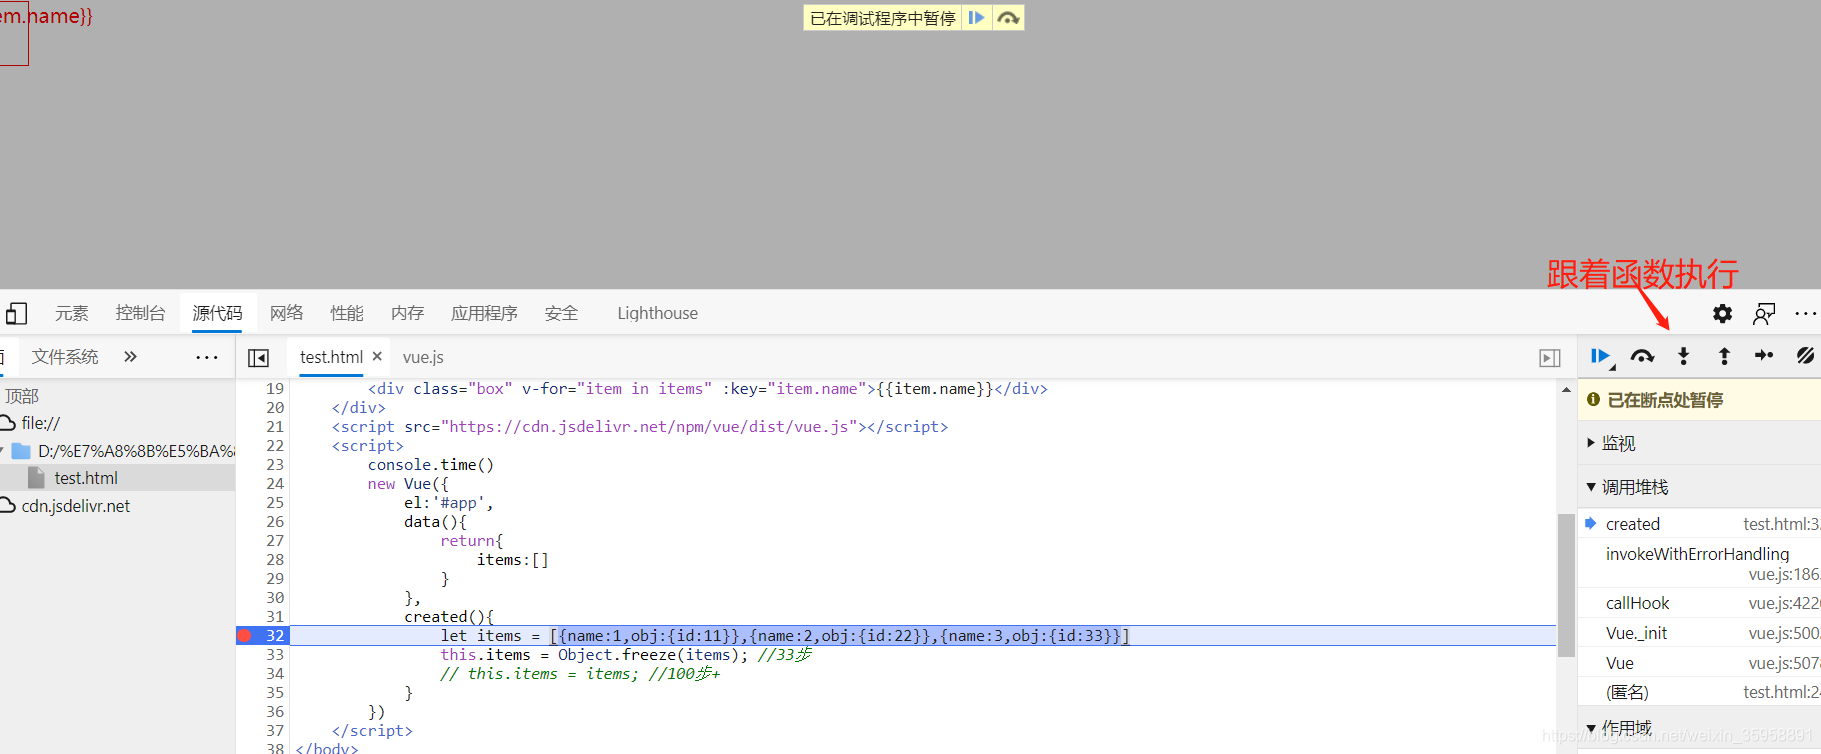Select the 源代码 tab
This screenshot has width=1821, height=754.
click(x=217, y=314)
